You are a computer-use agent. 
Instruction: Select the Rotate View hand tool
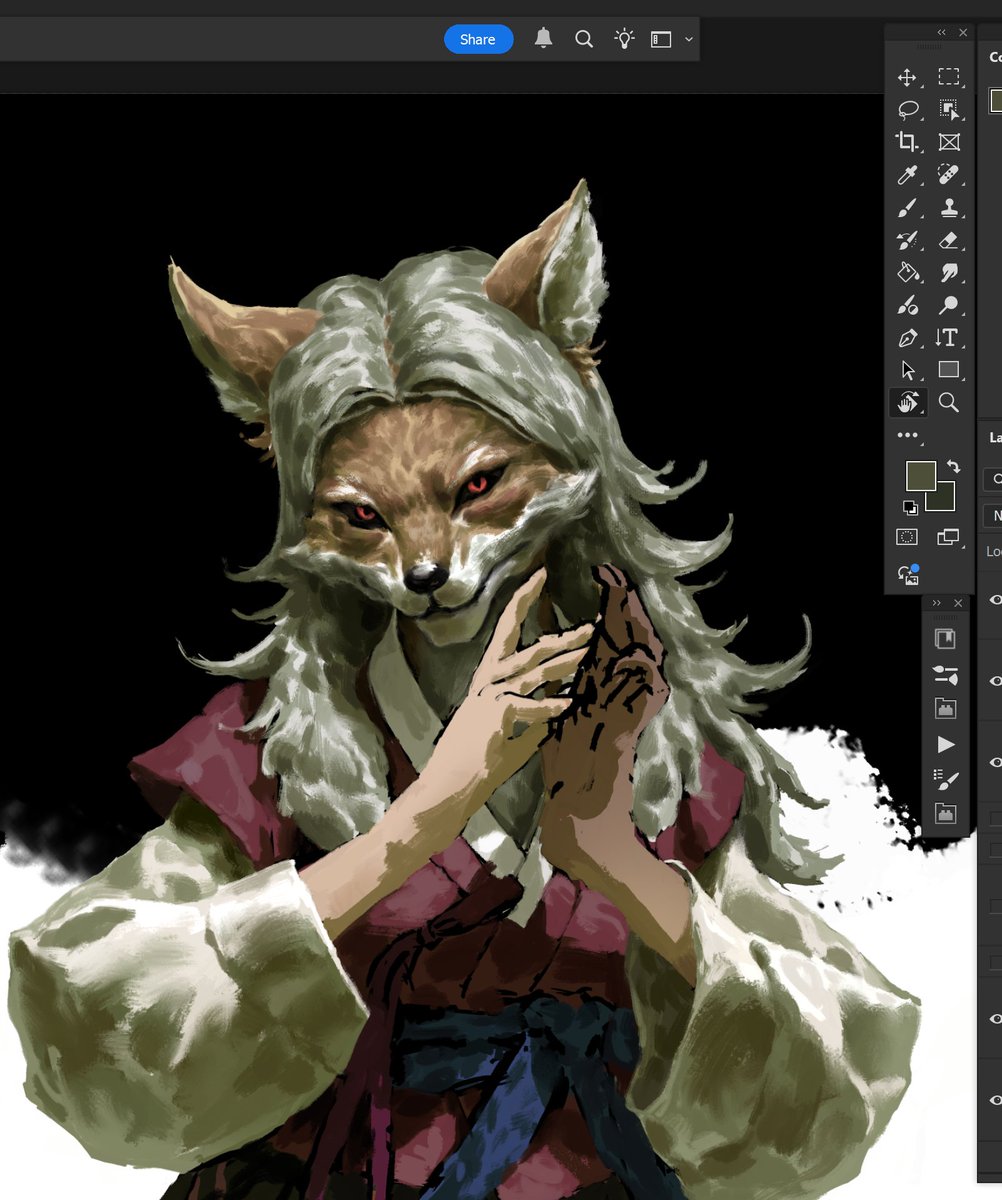point(907,403)
